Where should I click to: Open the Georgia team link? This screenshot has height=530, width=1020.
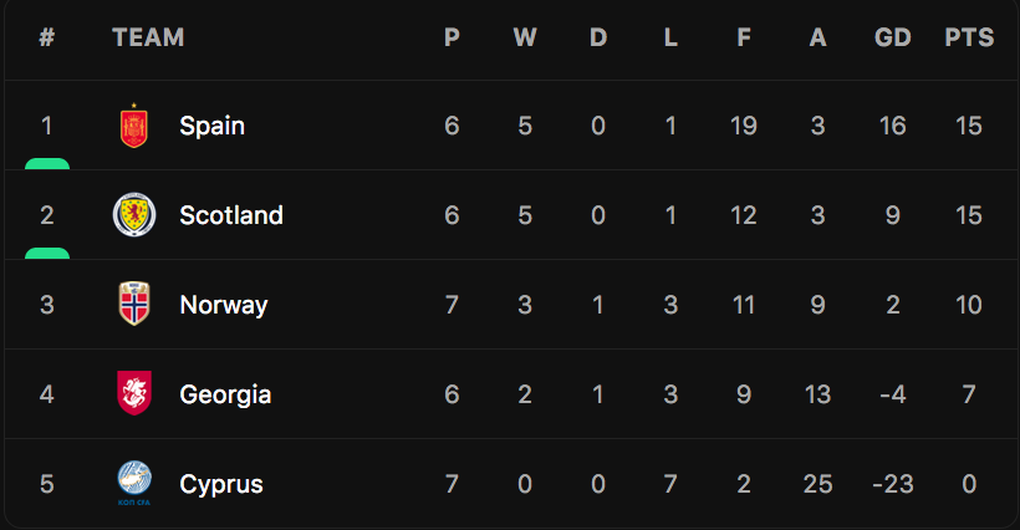coord(225,395)
